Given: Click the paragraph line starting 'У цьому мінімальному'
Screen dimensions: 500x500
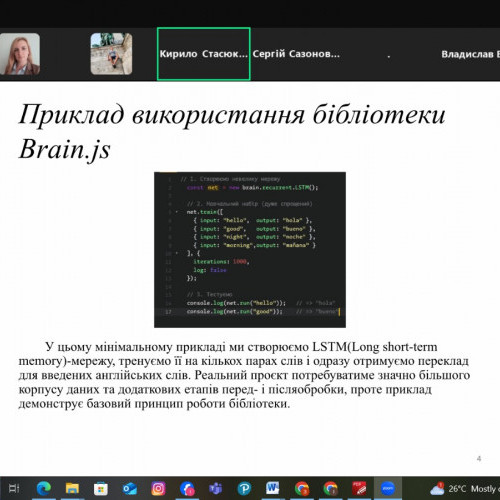Looking at the screenshot, I should (x=241, y=347).
